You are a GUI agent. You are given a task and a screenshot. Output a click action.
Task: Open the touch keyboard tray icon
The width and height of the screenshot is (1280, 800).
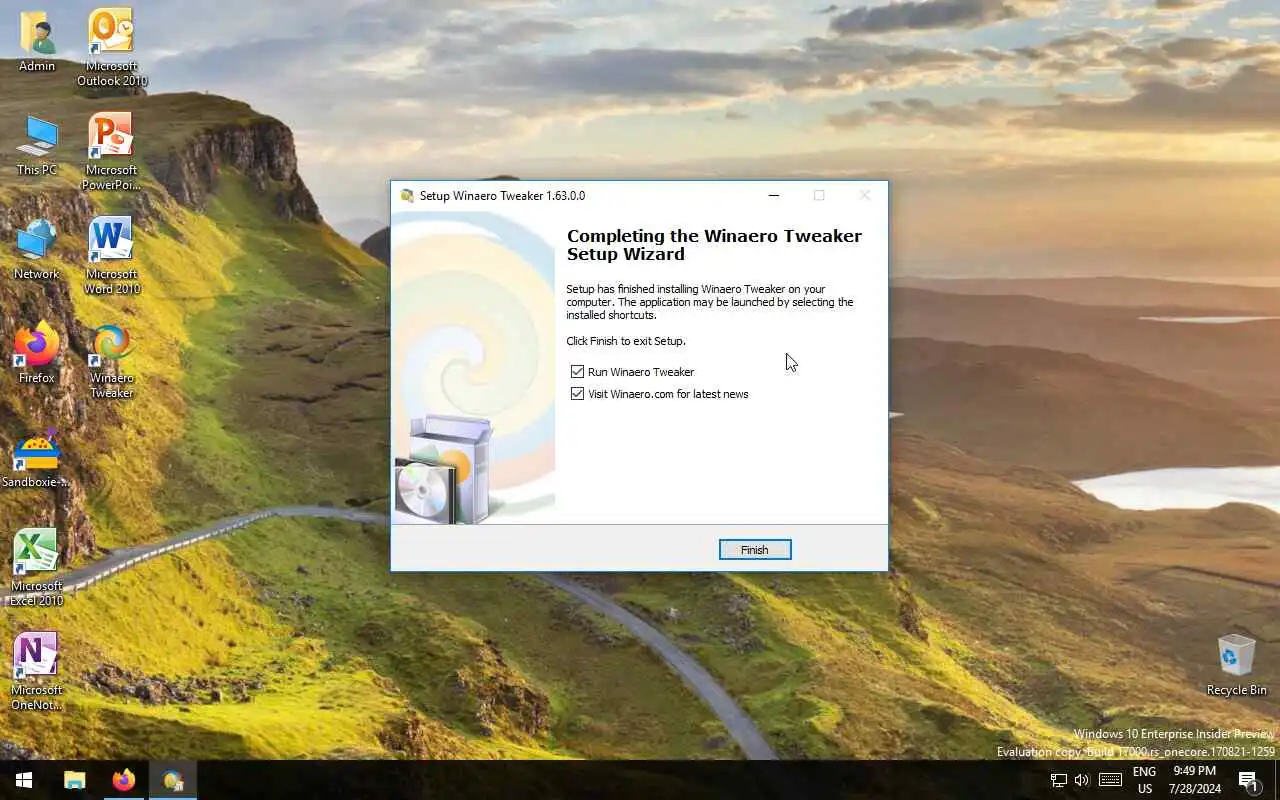coord(1110,780)
